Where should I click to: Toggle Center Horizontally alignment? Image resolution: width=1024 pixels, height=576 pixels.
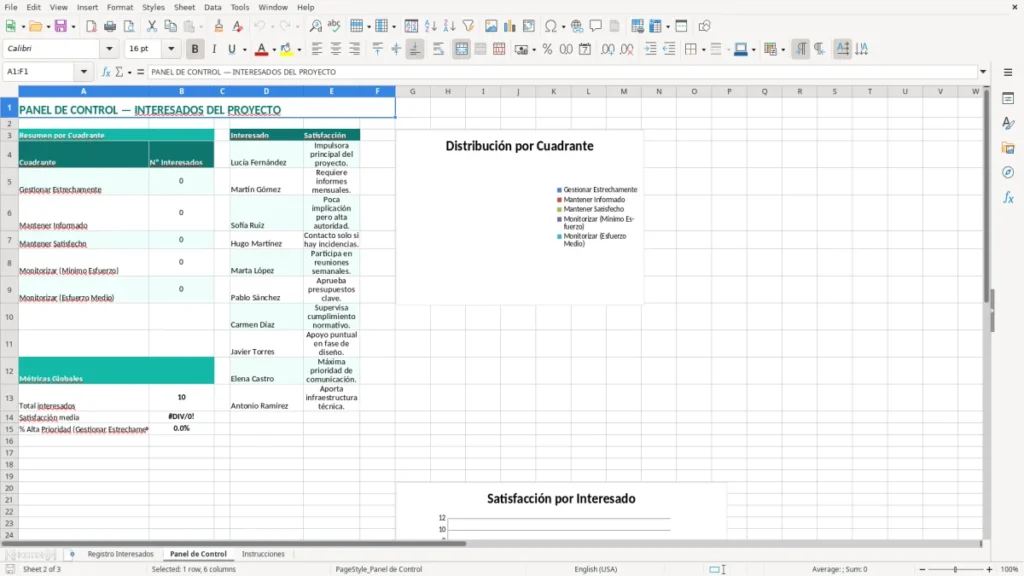[x=336, y=49]
